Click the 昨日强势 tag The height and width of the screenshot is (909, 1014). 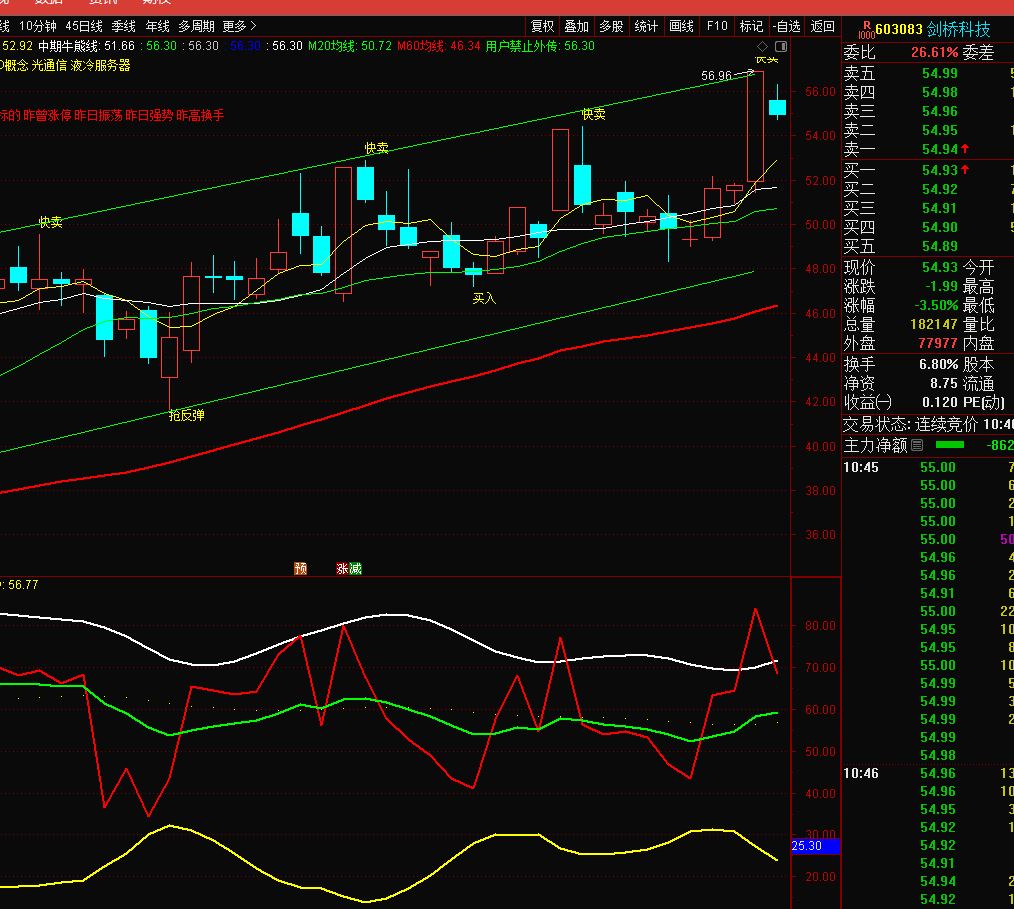(x=149, y=116)
